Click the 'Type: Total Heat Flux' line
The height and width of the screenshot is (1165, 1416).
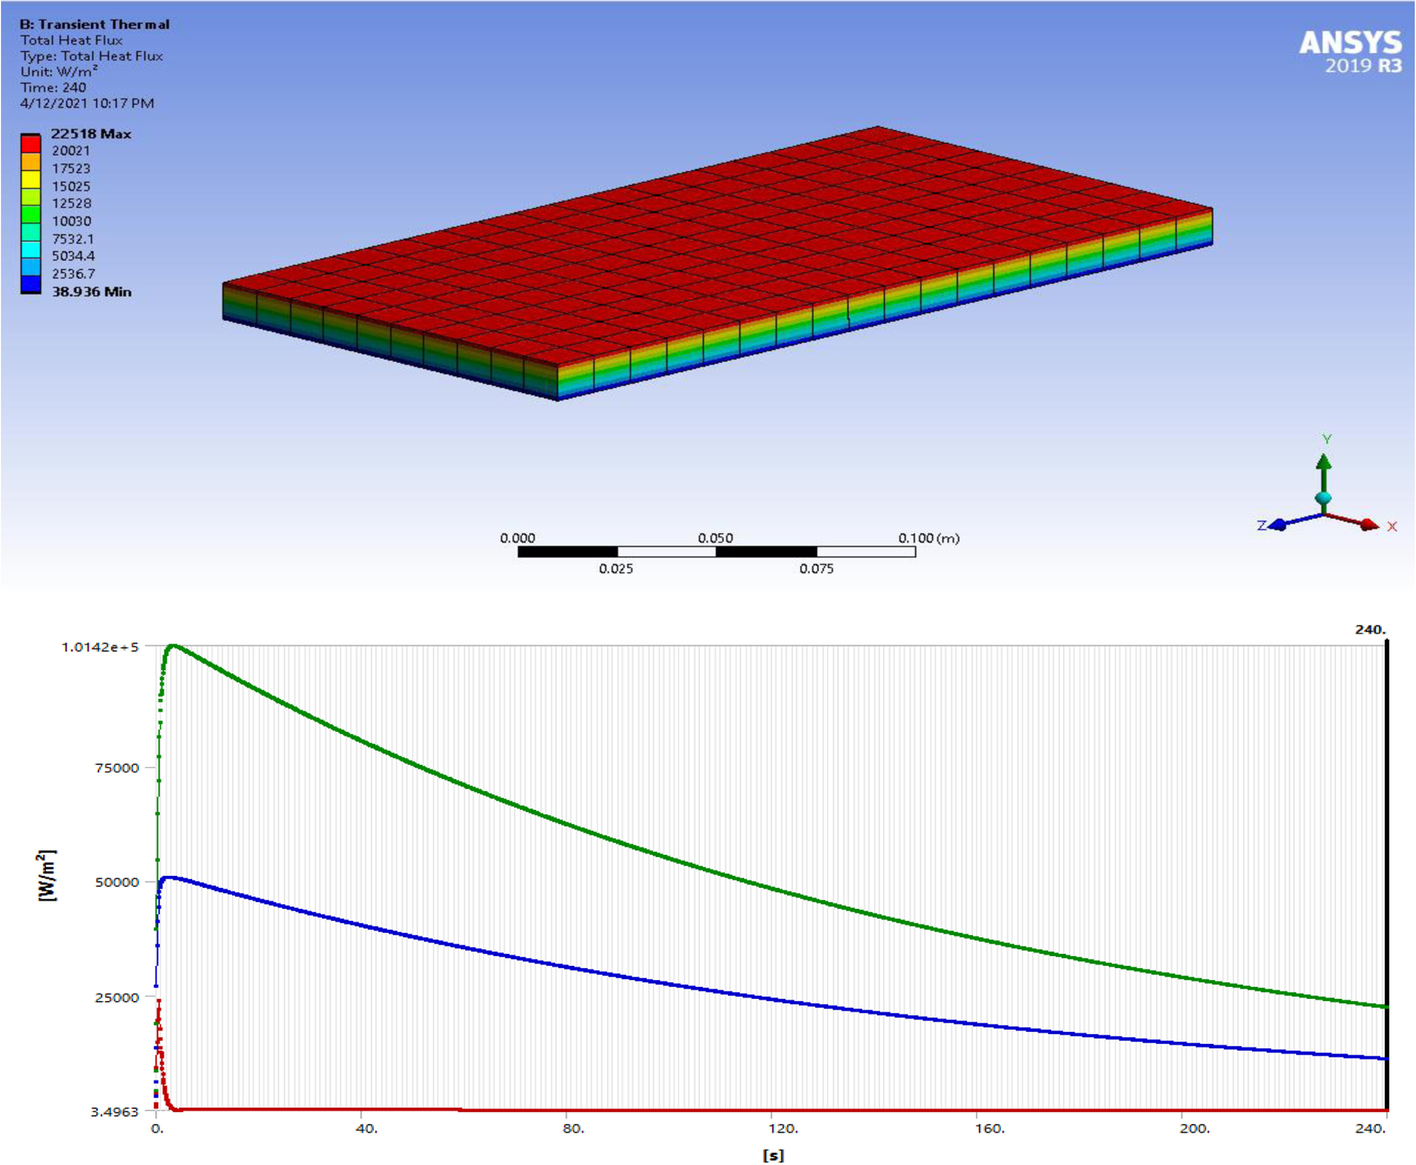(x=91, y=56)
